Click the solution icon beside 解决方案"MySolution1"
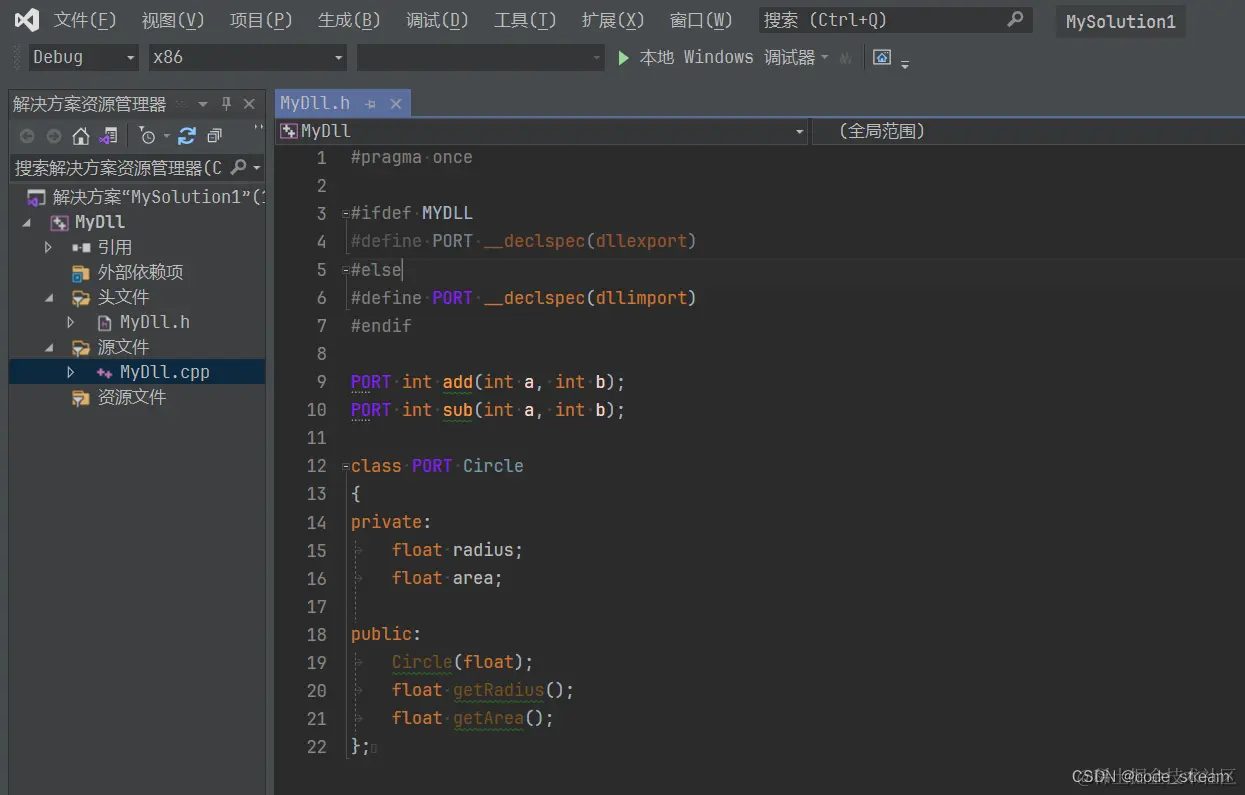The height and width of the screenshot is (795, 1245). [x=36, y=197]
